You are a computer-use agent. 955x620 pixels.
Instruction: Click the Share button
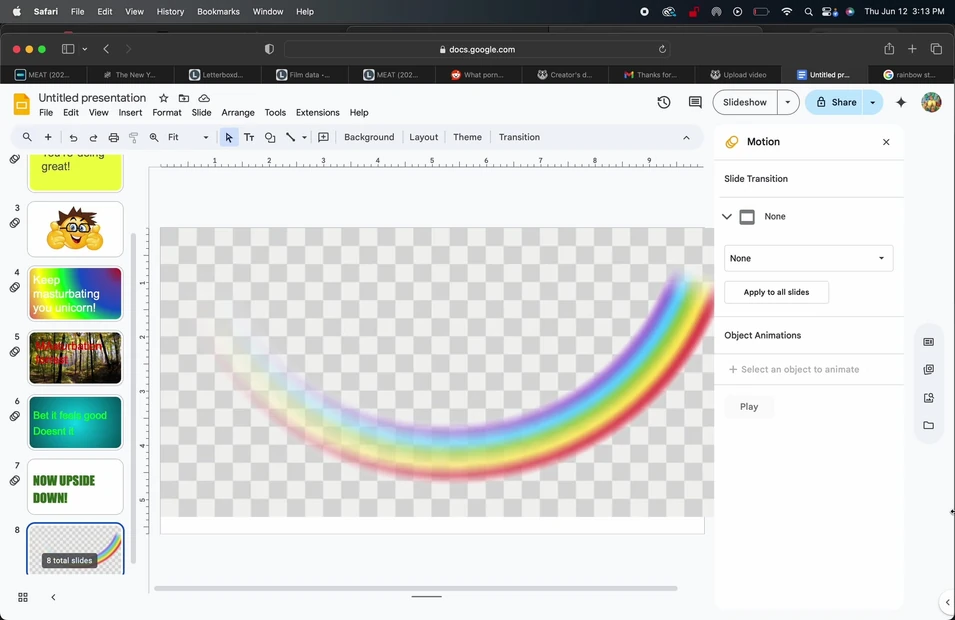coord(836,102)
